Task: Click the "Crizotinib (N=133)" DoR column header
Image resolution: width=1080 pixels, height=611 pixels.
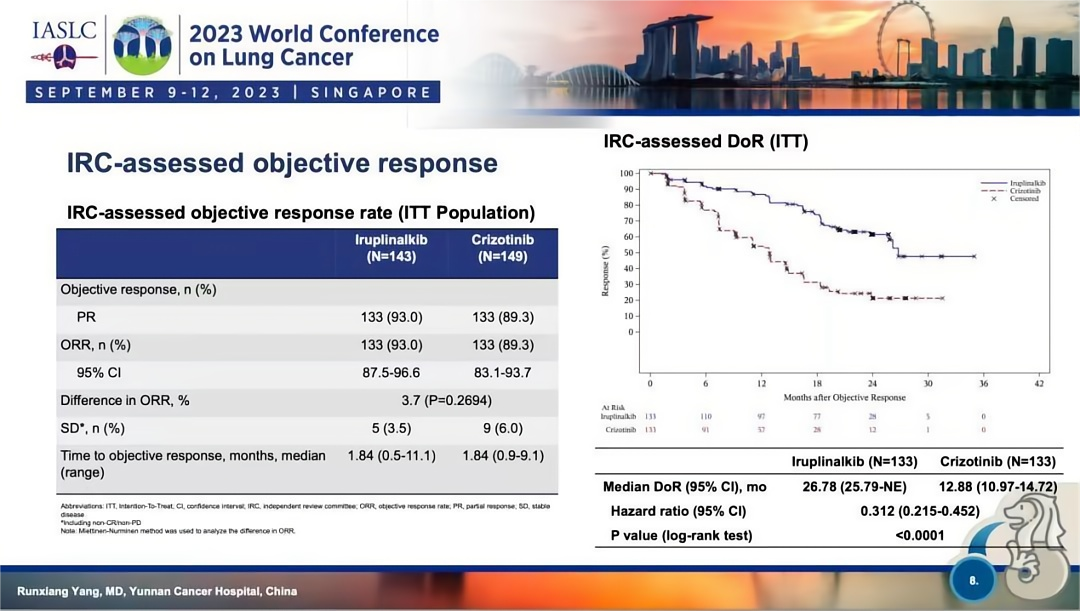Action: (997, 462)
